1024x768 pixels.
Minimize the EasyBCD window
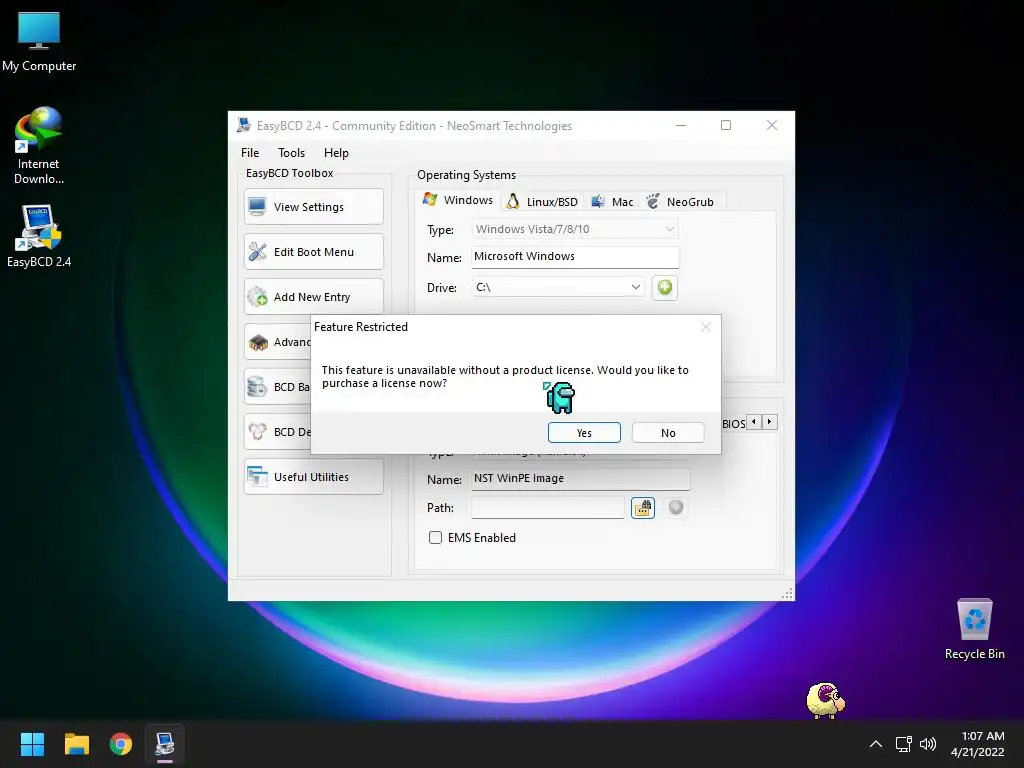pos(681,125)
